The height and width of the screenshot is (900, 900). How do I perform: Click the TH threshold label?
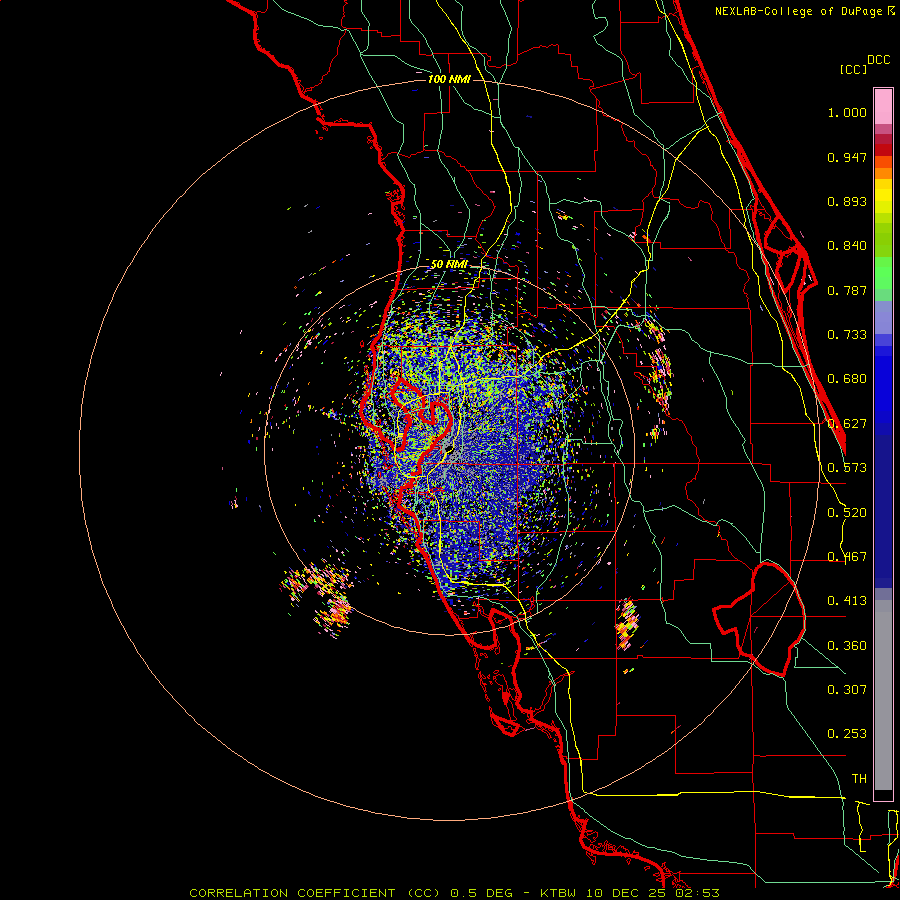point(859,779)
